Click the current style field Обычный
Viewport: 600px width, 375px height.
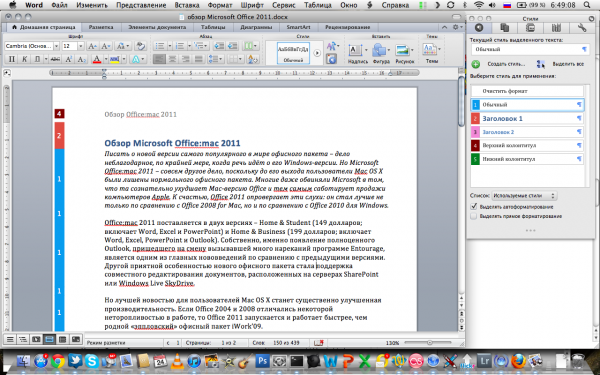point(530,49)
